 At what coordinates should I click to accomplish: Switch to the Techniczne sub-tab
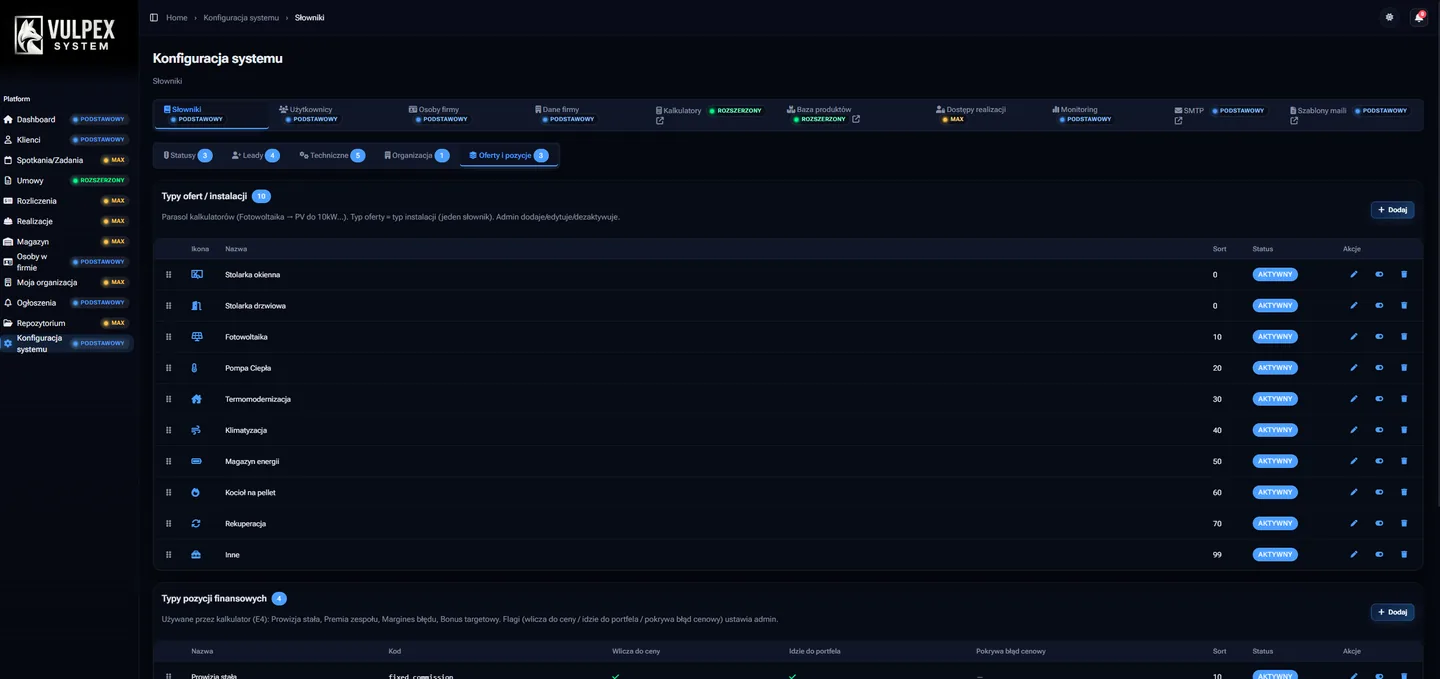point(332,155)
